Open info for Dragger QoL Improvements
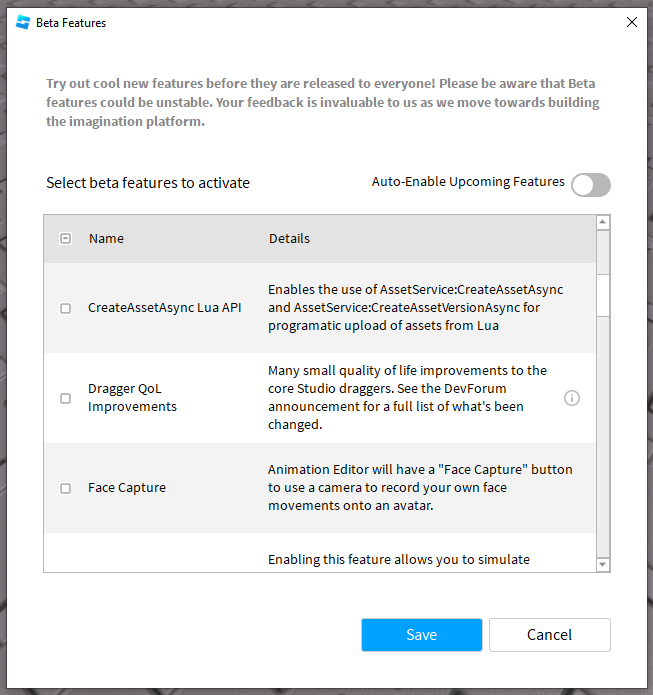 tap(571, 398)
